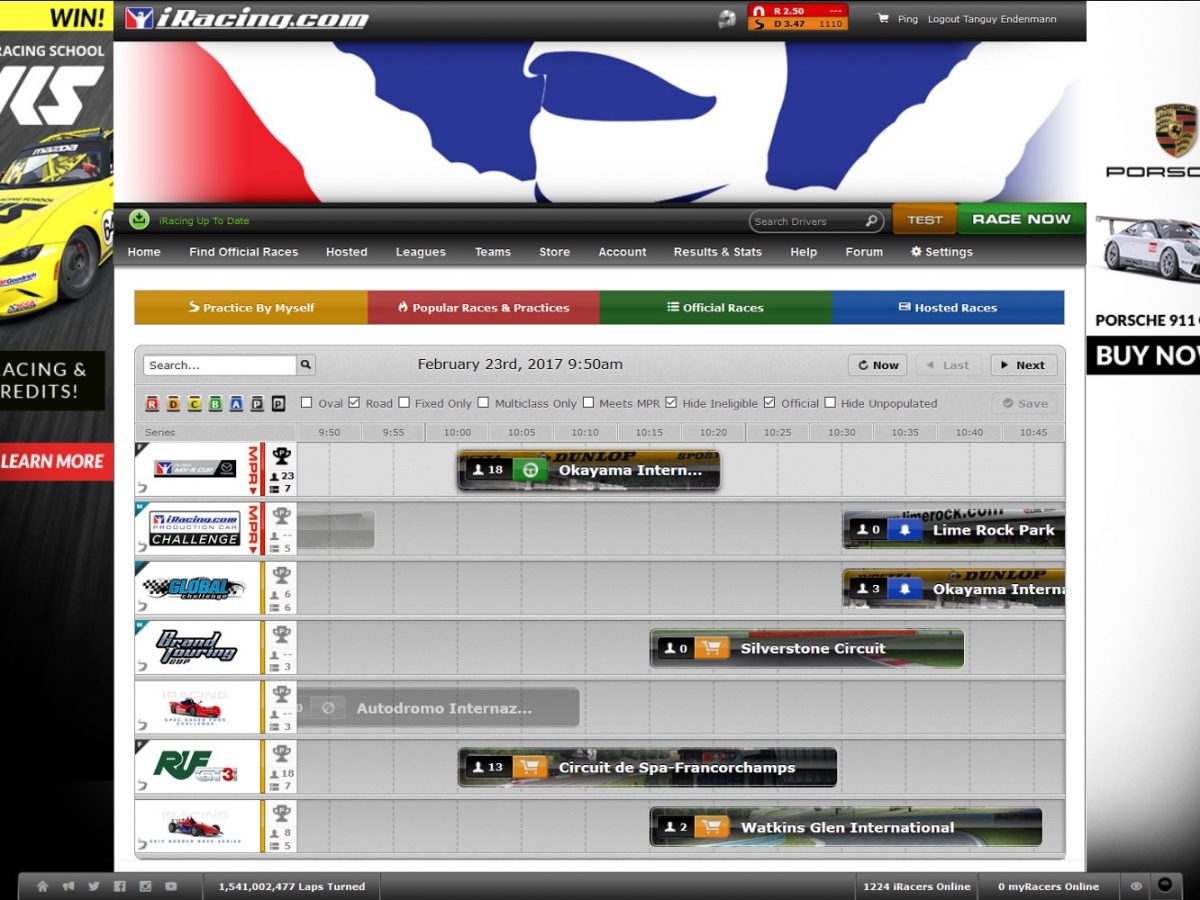Click the eye icon in bottom bar

[1136, 886]
